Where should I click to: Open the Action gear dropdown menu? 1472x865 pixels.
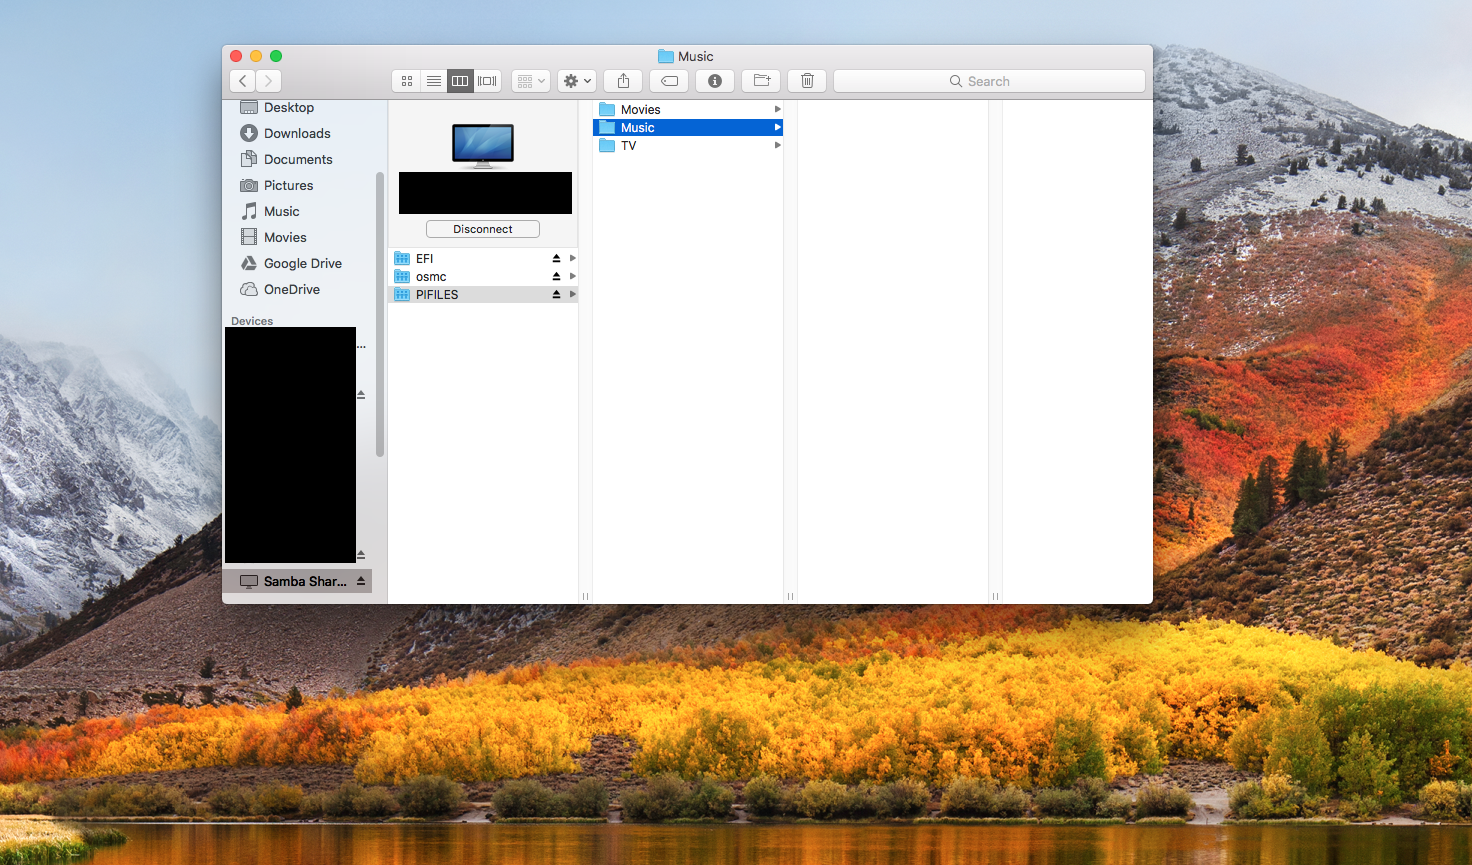tap(575, 81)
